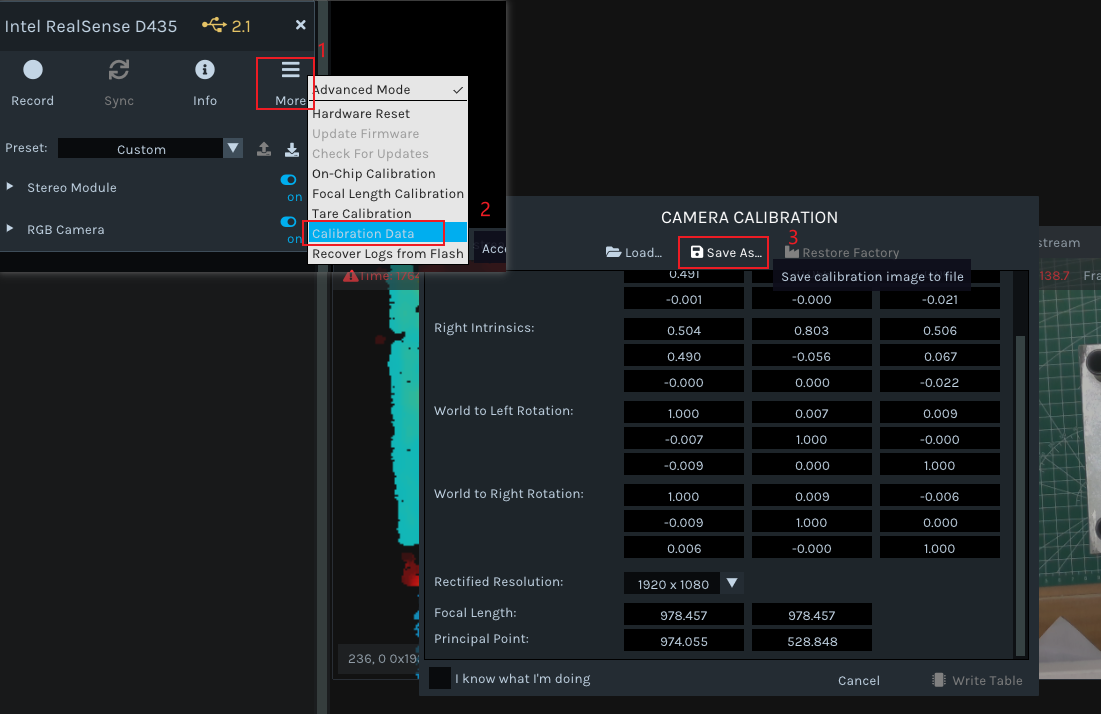Select Calibration Data menu item
Viewport: 1101px width, 714px height.
[388, 233]
